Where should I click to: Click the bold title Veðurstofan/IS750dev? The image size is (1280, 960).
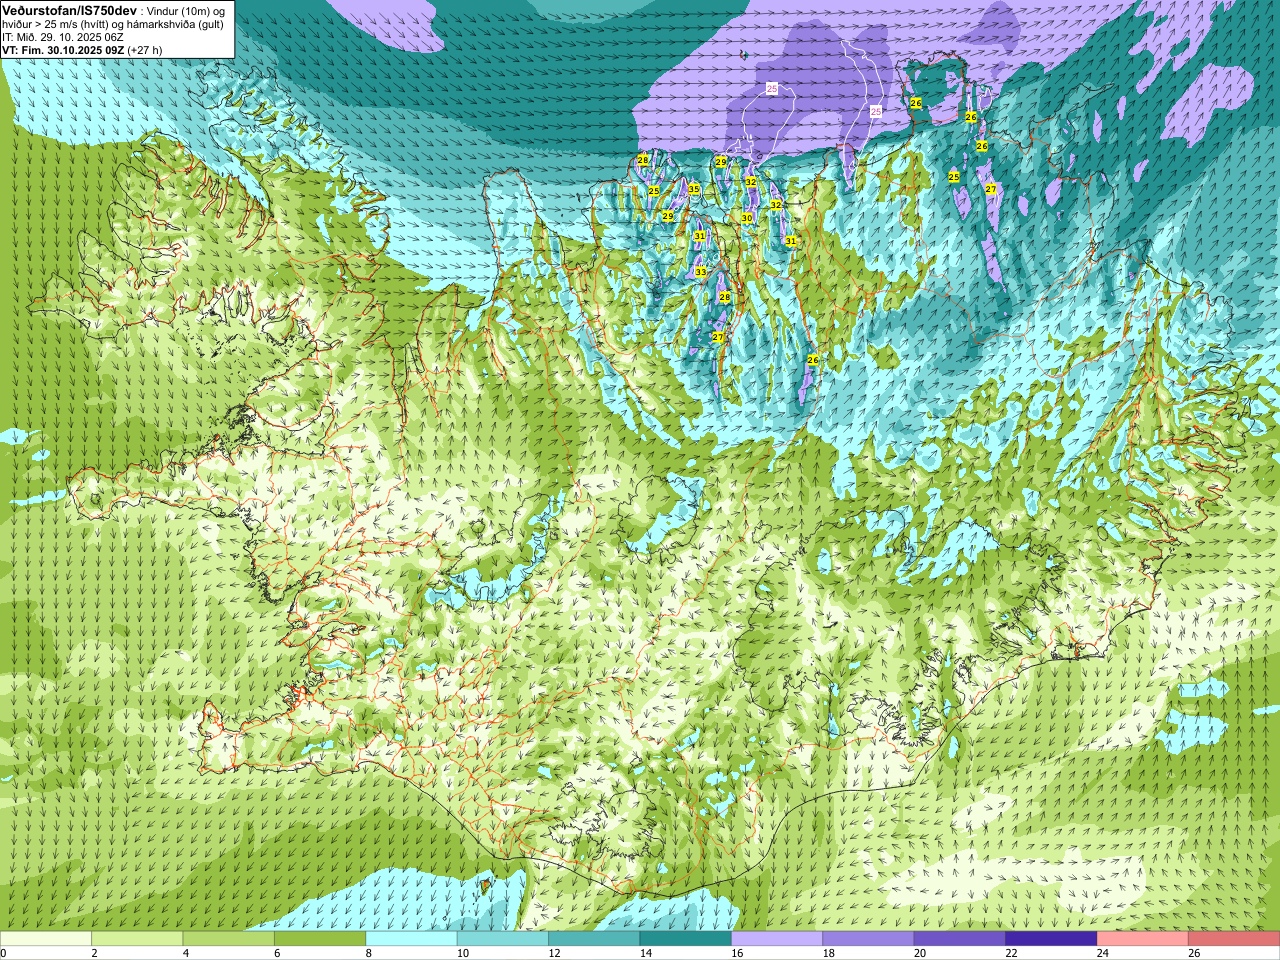69,10
